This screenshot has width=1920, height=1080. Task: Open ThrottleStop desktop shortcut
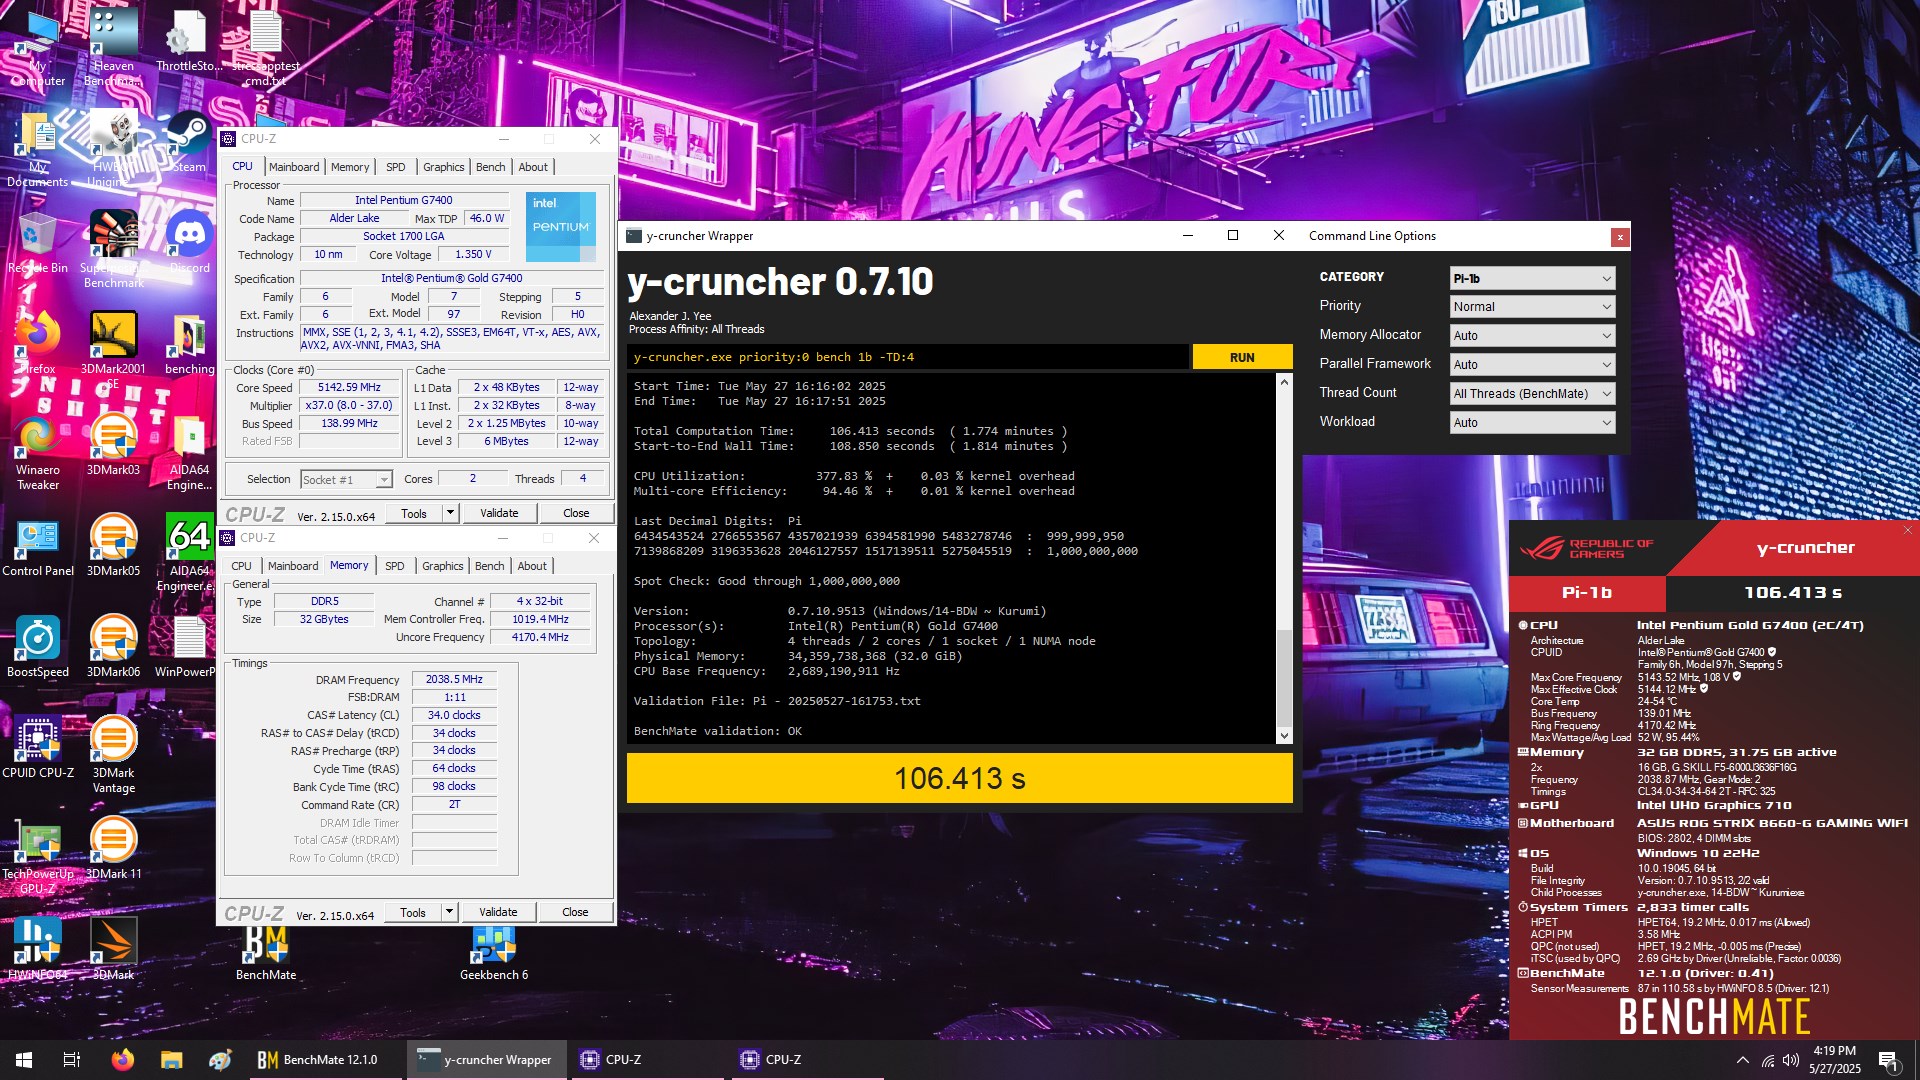pos(189,41)
